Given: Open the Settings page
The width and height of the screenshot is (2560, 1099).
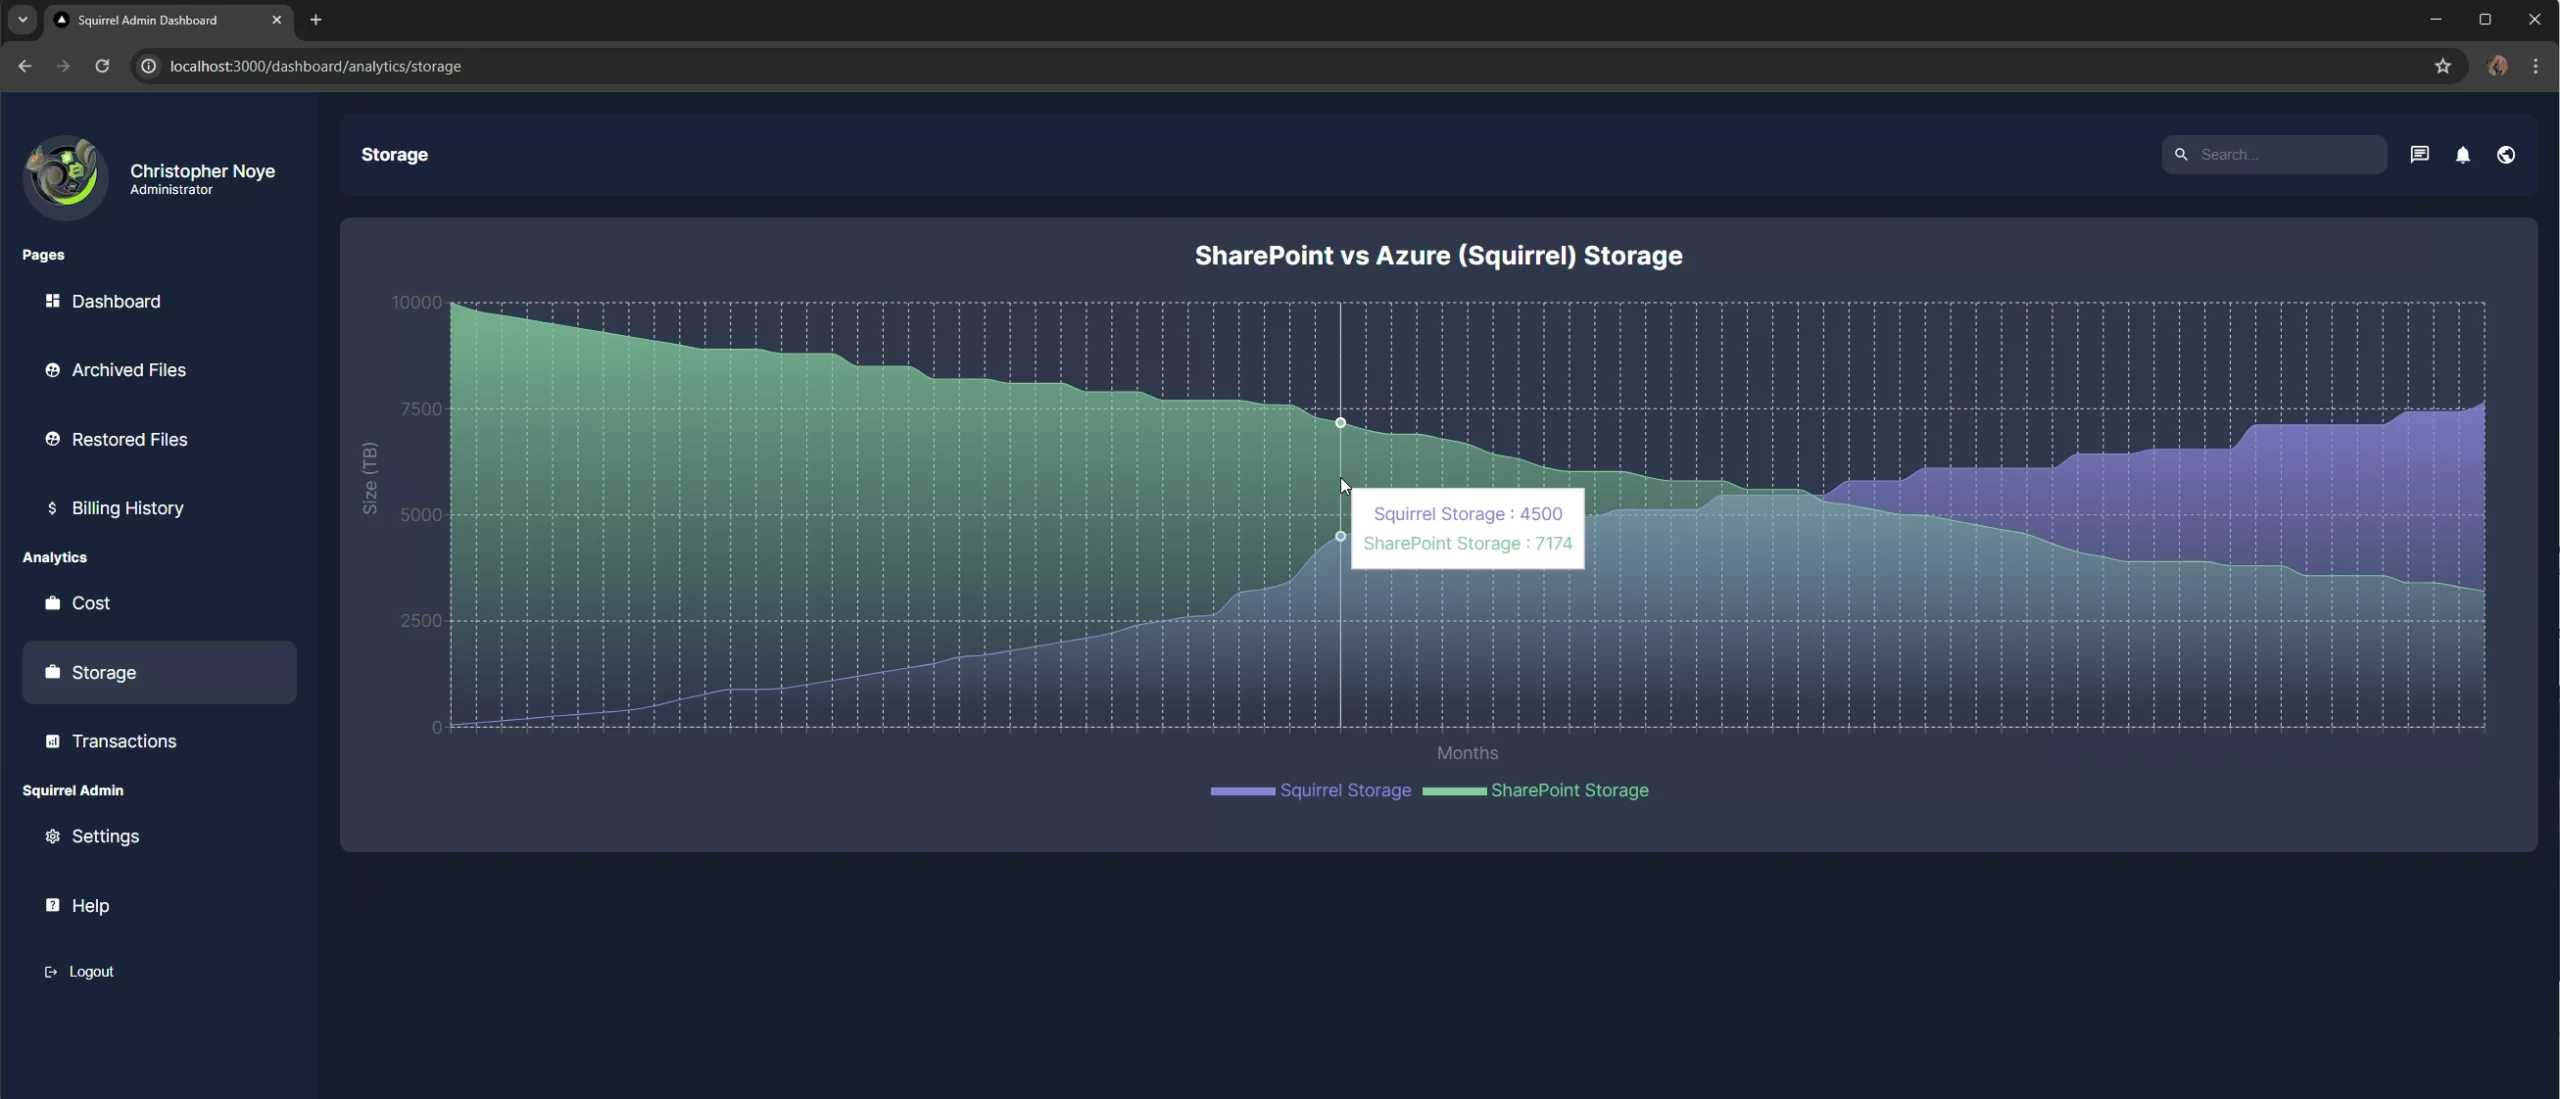Looking at the screenshot, I should (105, 836).
